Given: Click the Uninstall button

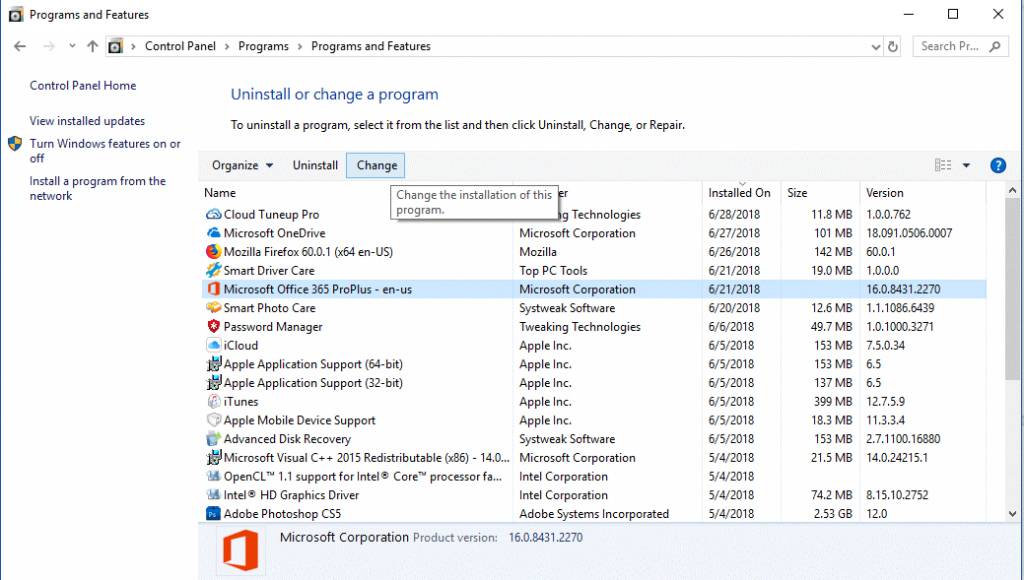Looking at the screenshot, I should (315, 165).
